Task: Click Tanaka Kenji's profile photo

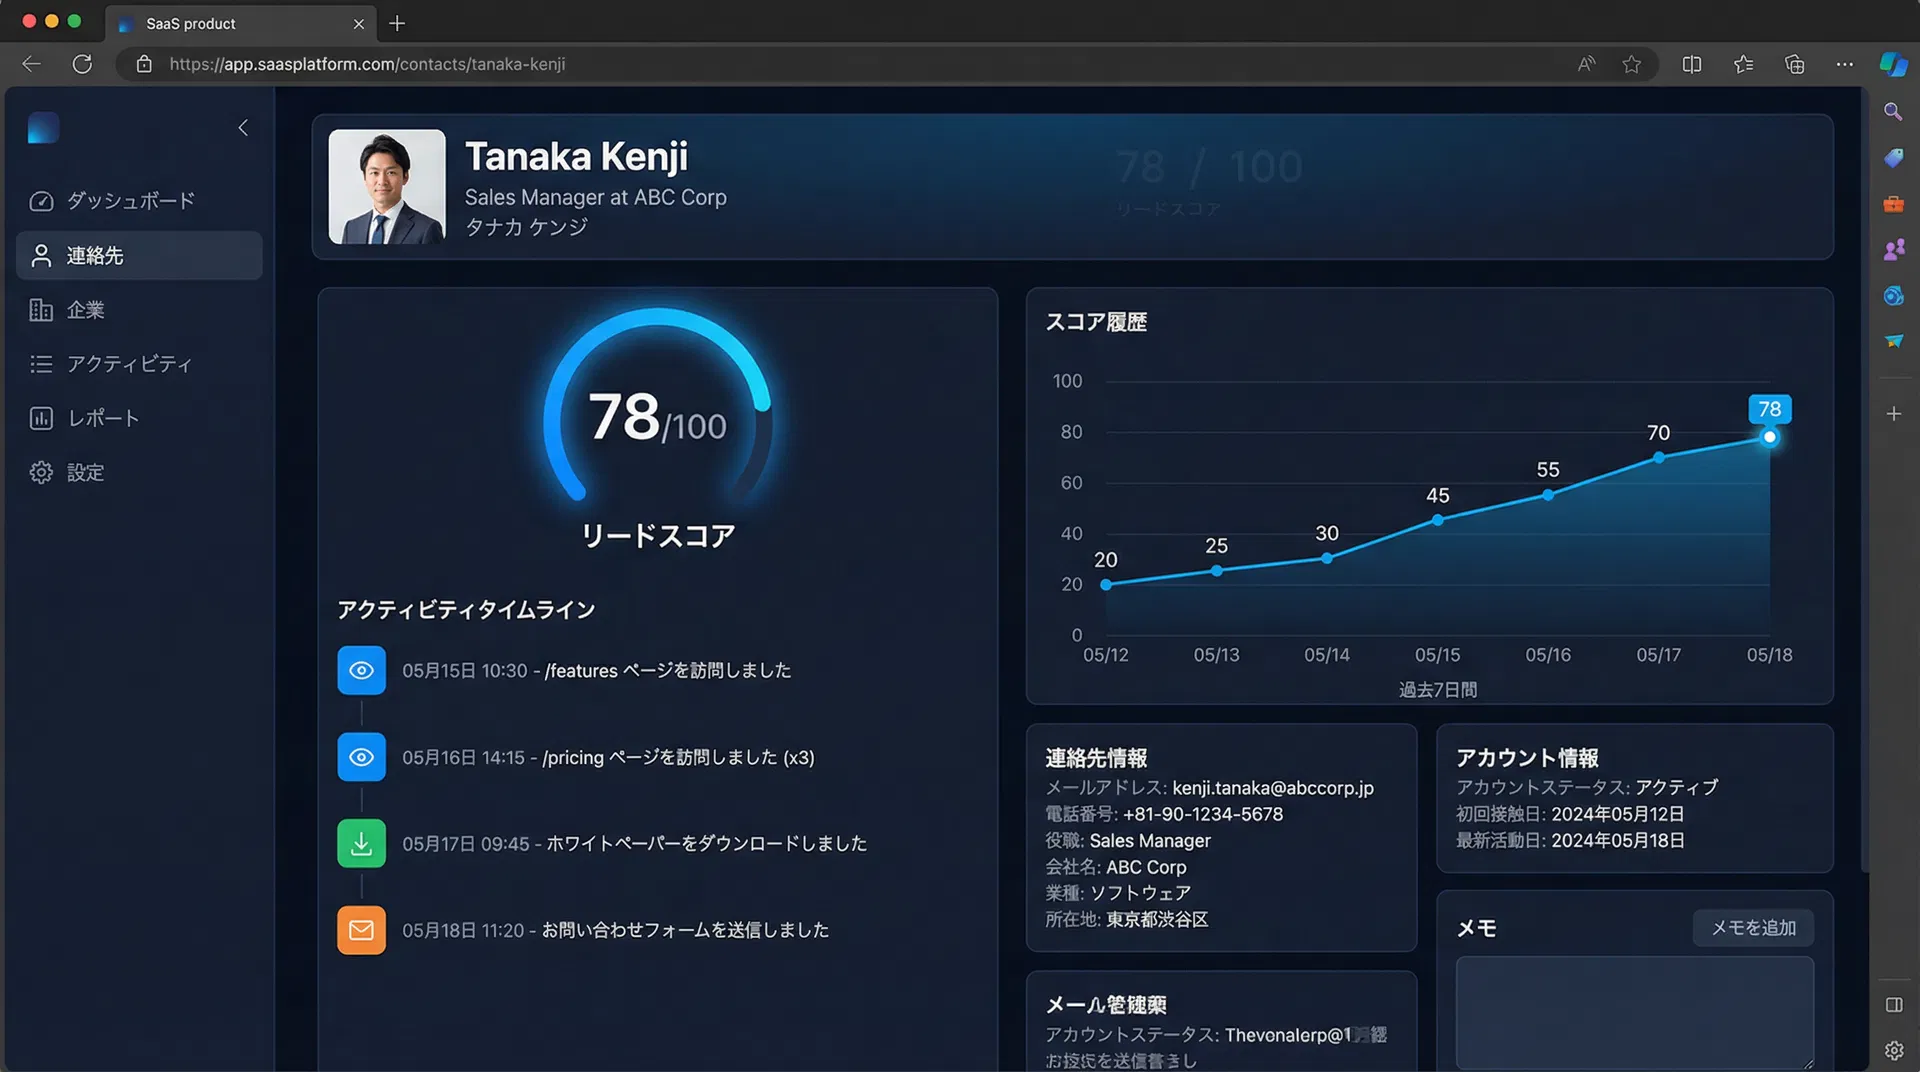Action: [x=387, y=187]
